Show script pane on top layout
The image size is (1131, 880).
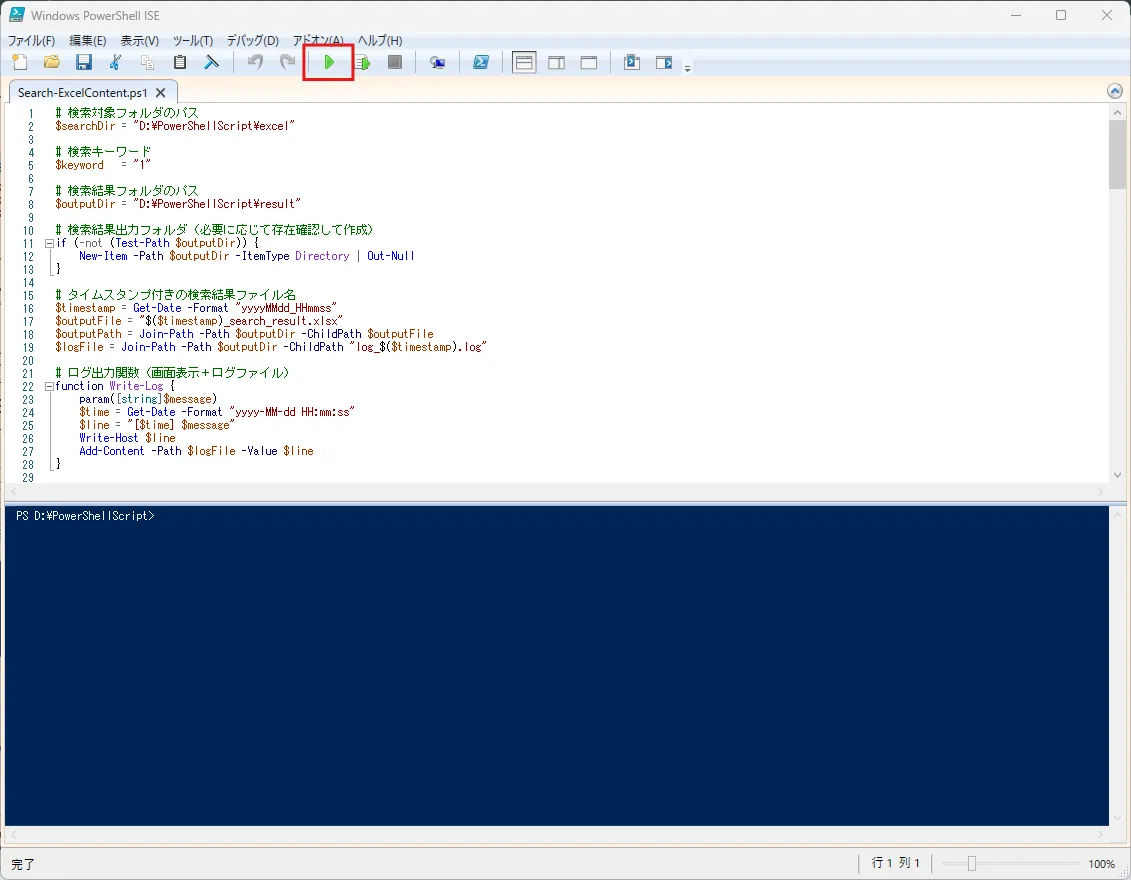click(x=524, y=63)
